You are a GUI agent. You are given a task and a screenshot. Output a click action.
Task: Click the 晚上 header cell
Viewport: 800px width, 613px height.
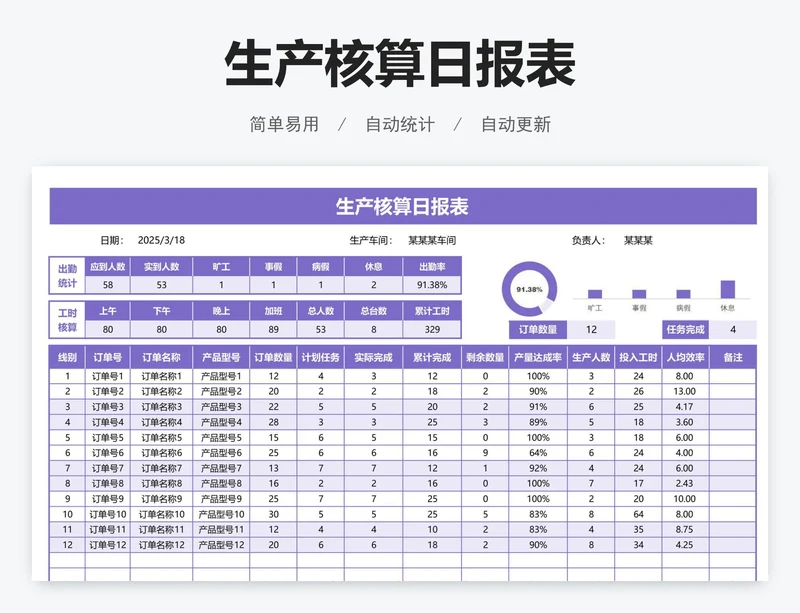pyautogui.click(x=221, y=311)
